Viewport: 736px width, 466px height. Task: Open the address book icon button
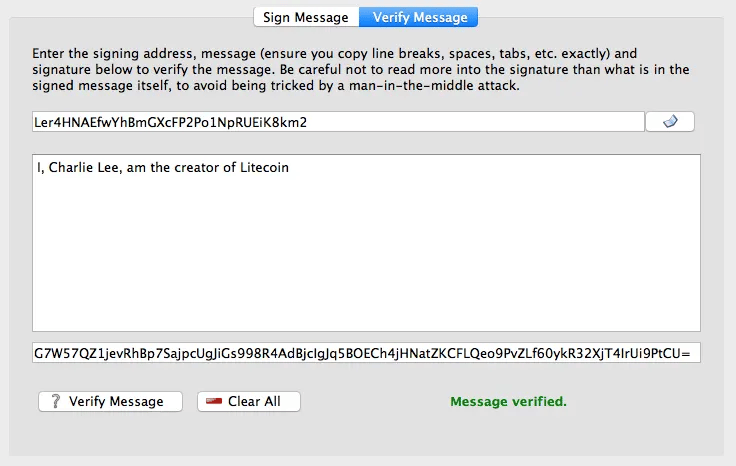pos(670,122)
